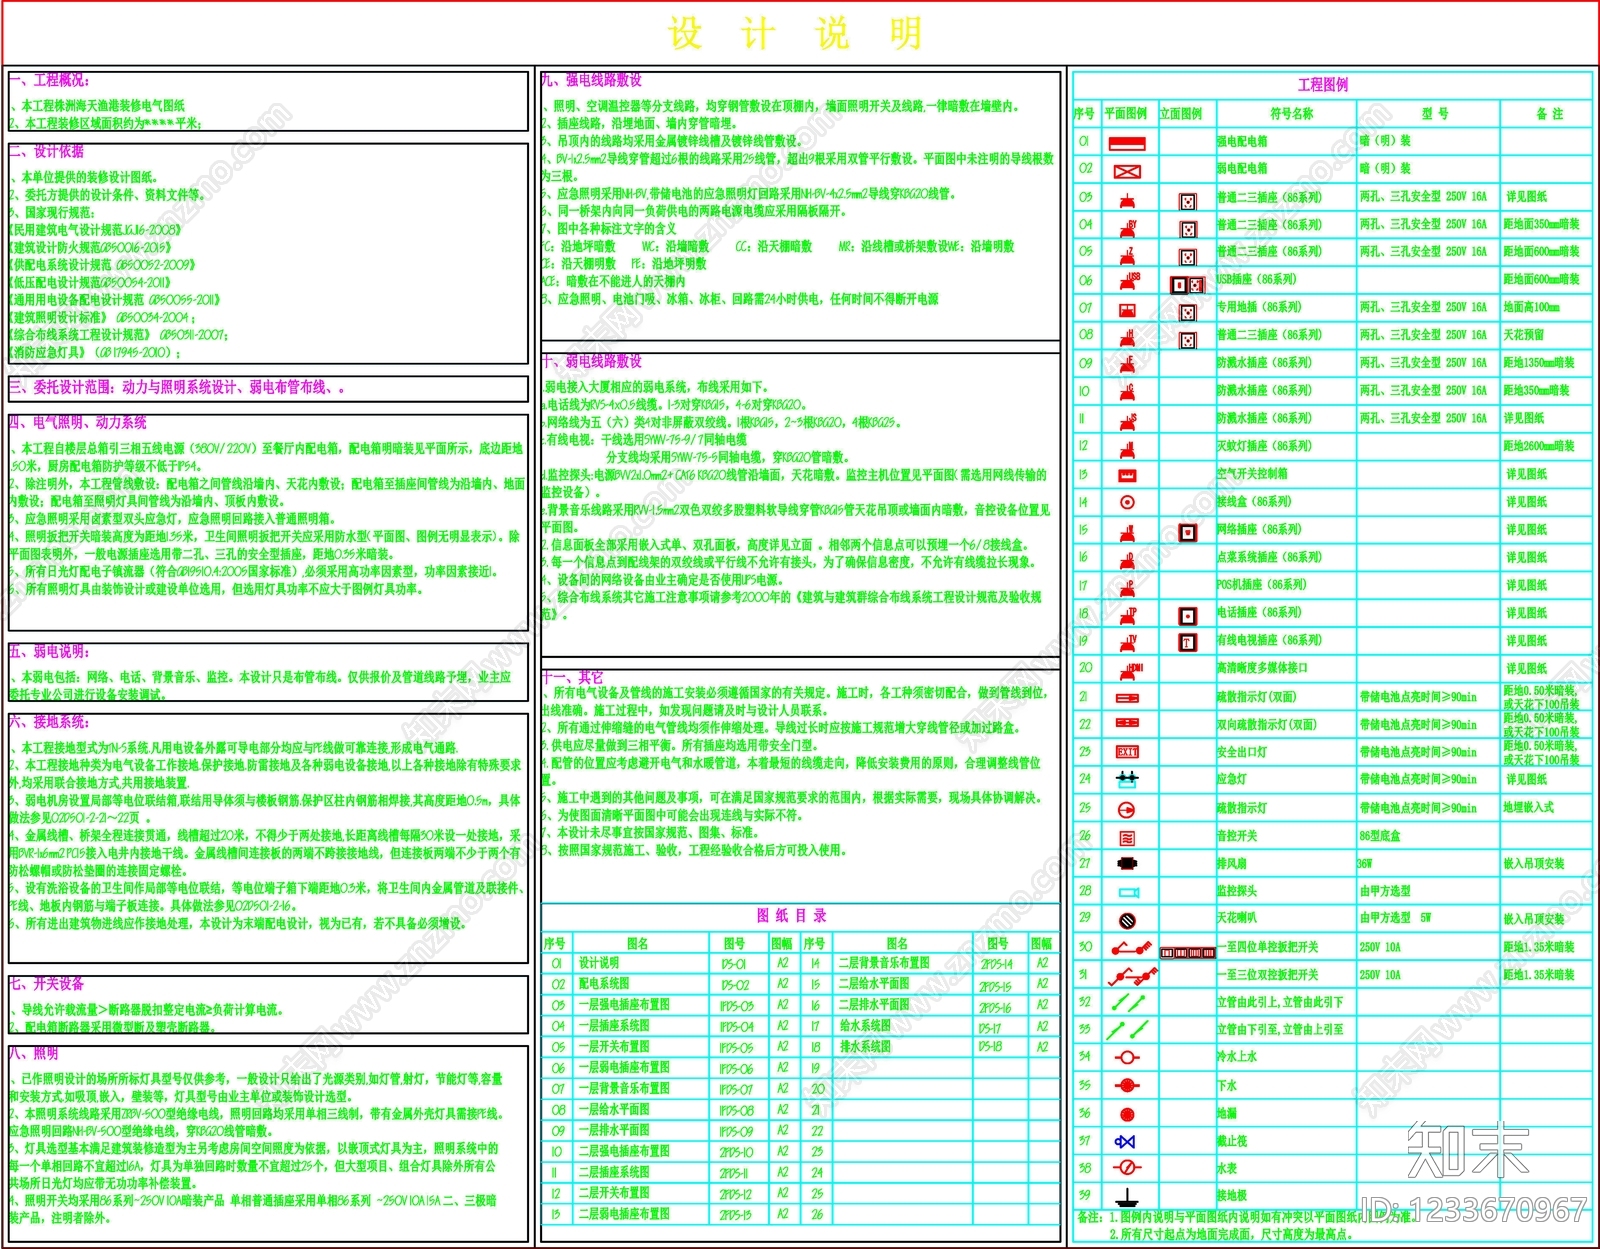The width and height of the screenshot is (1600, 1249).
Task: Click the 二层背景音乐布置图 entry
Action: (883, 963)
